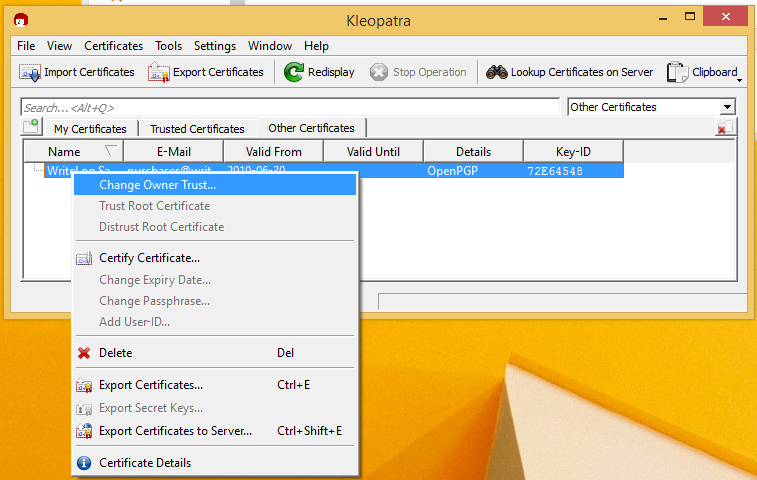757x480 pixels.
Task: Click the Export Certificates context menu icon
Action: pos(84,385)
